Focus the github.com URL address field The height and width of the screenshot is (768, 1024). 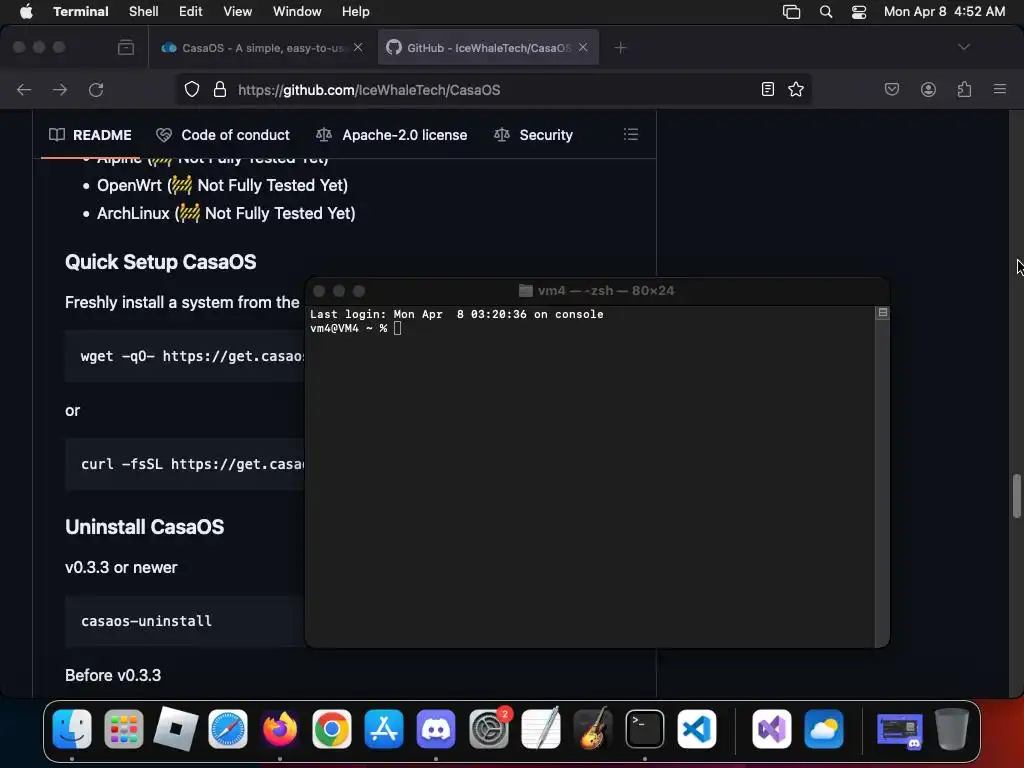click(493, 90)
